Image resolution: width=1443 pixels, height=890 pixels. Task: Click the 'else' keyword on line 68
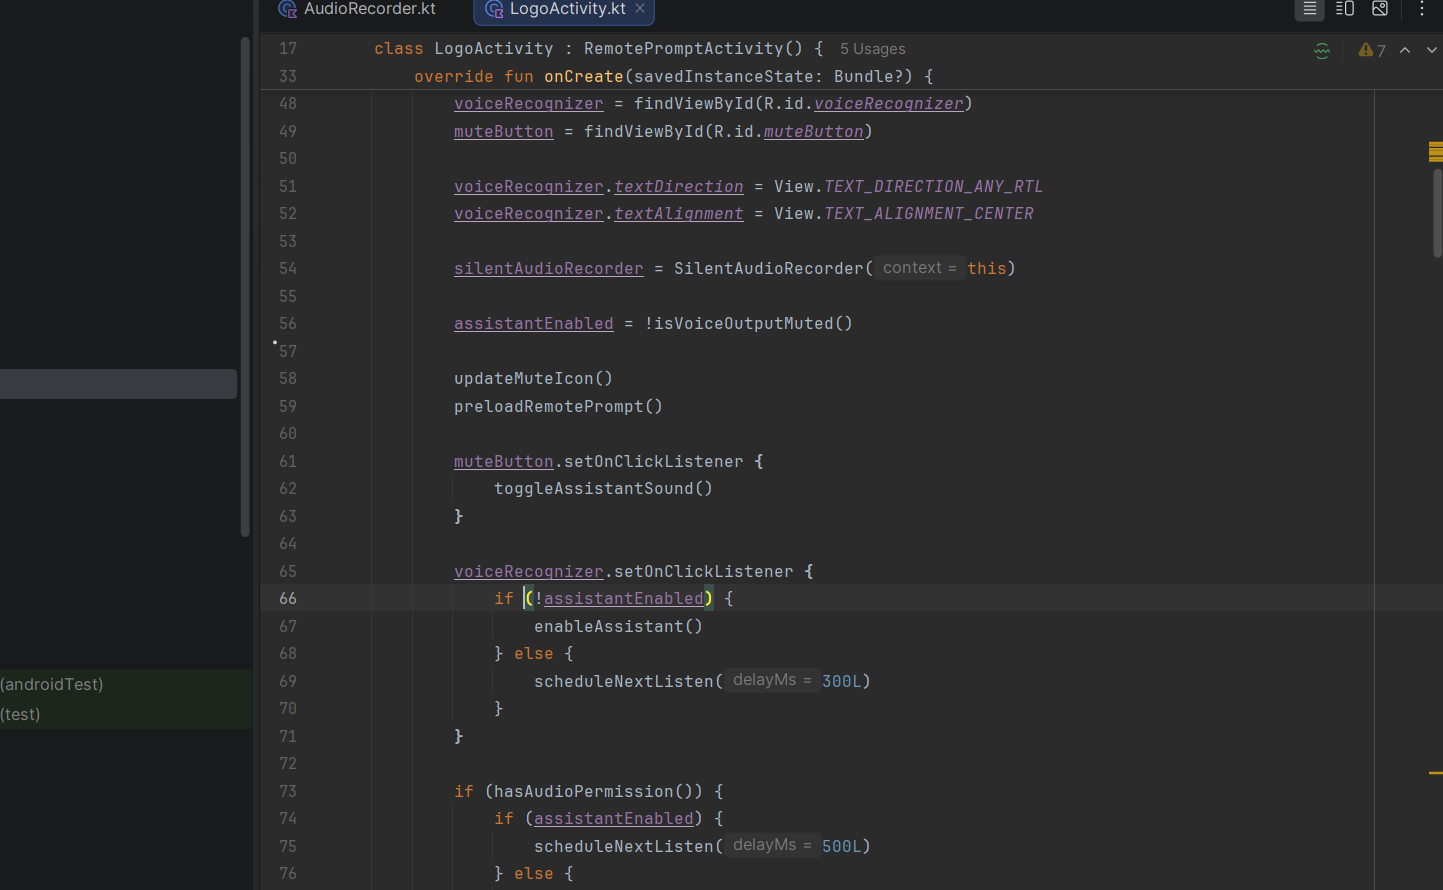click(534, 653)
